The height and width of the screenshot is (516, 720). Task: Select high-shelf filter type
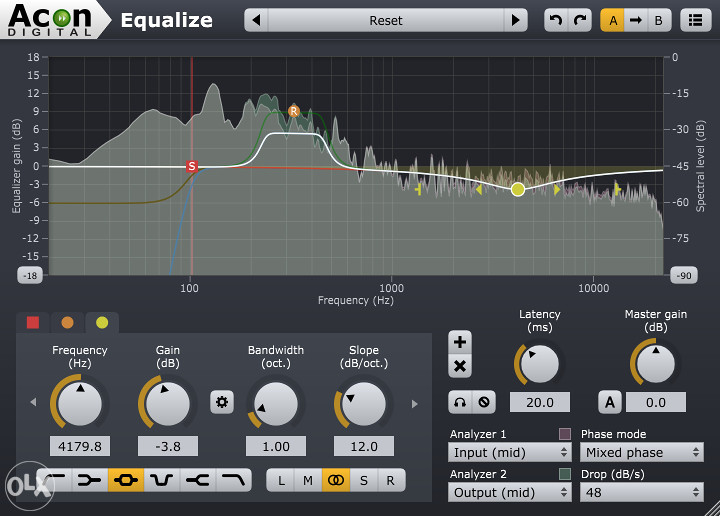coord(197,480)
